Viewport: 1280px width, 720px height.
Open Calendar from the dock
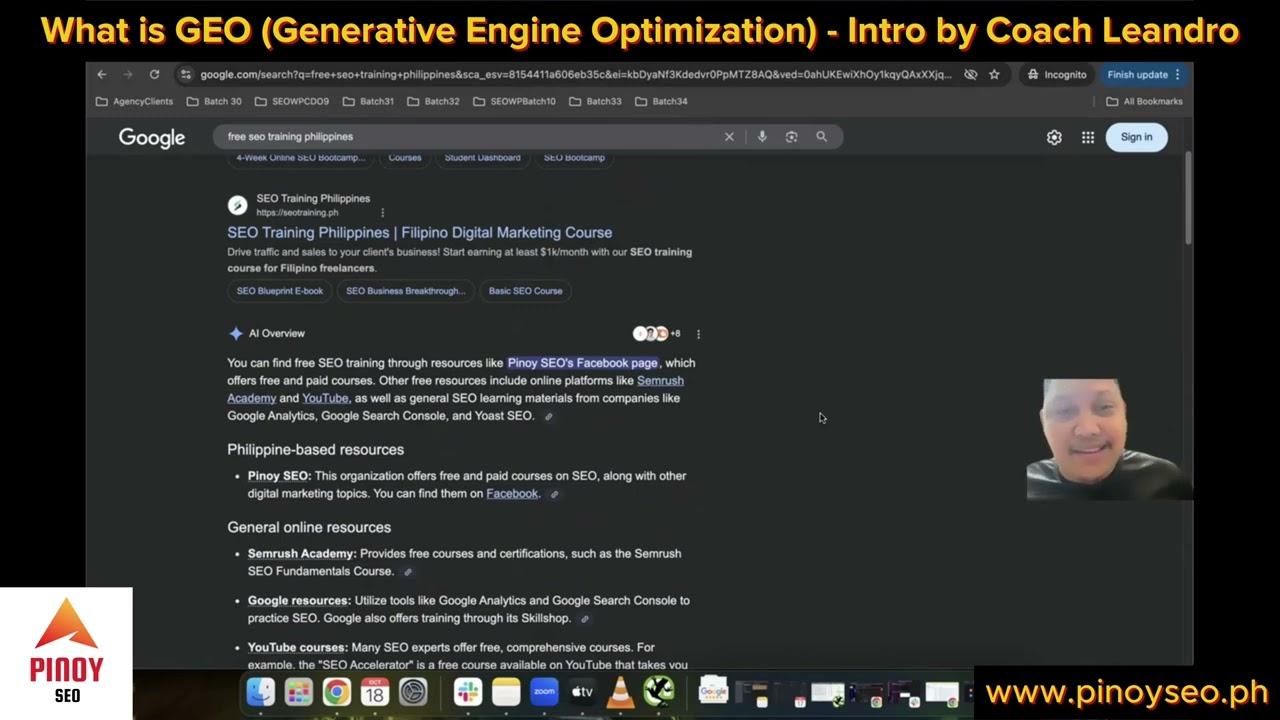click(374, 692)
